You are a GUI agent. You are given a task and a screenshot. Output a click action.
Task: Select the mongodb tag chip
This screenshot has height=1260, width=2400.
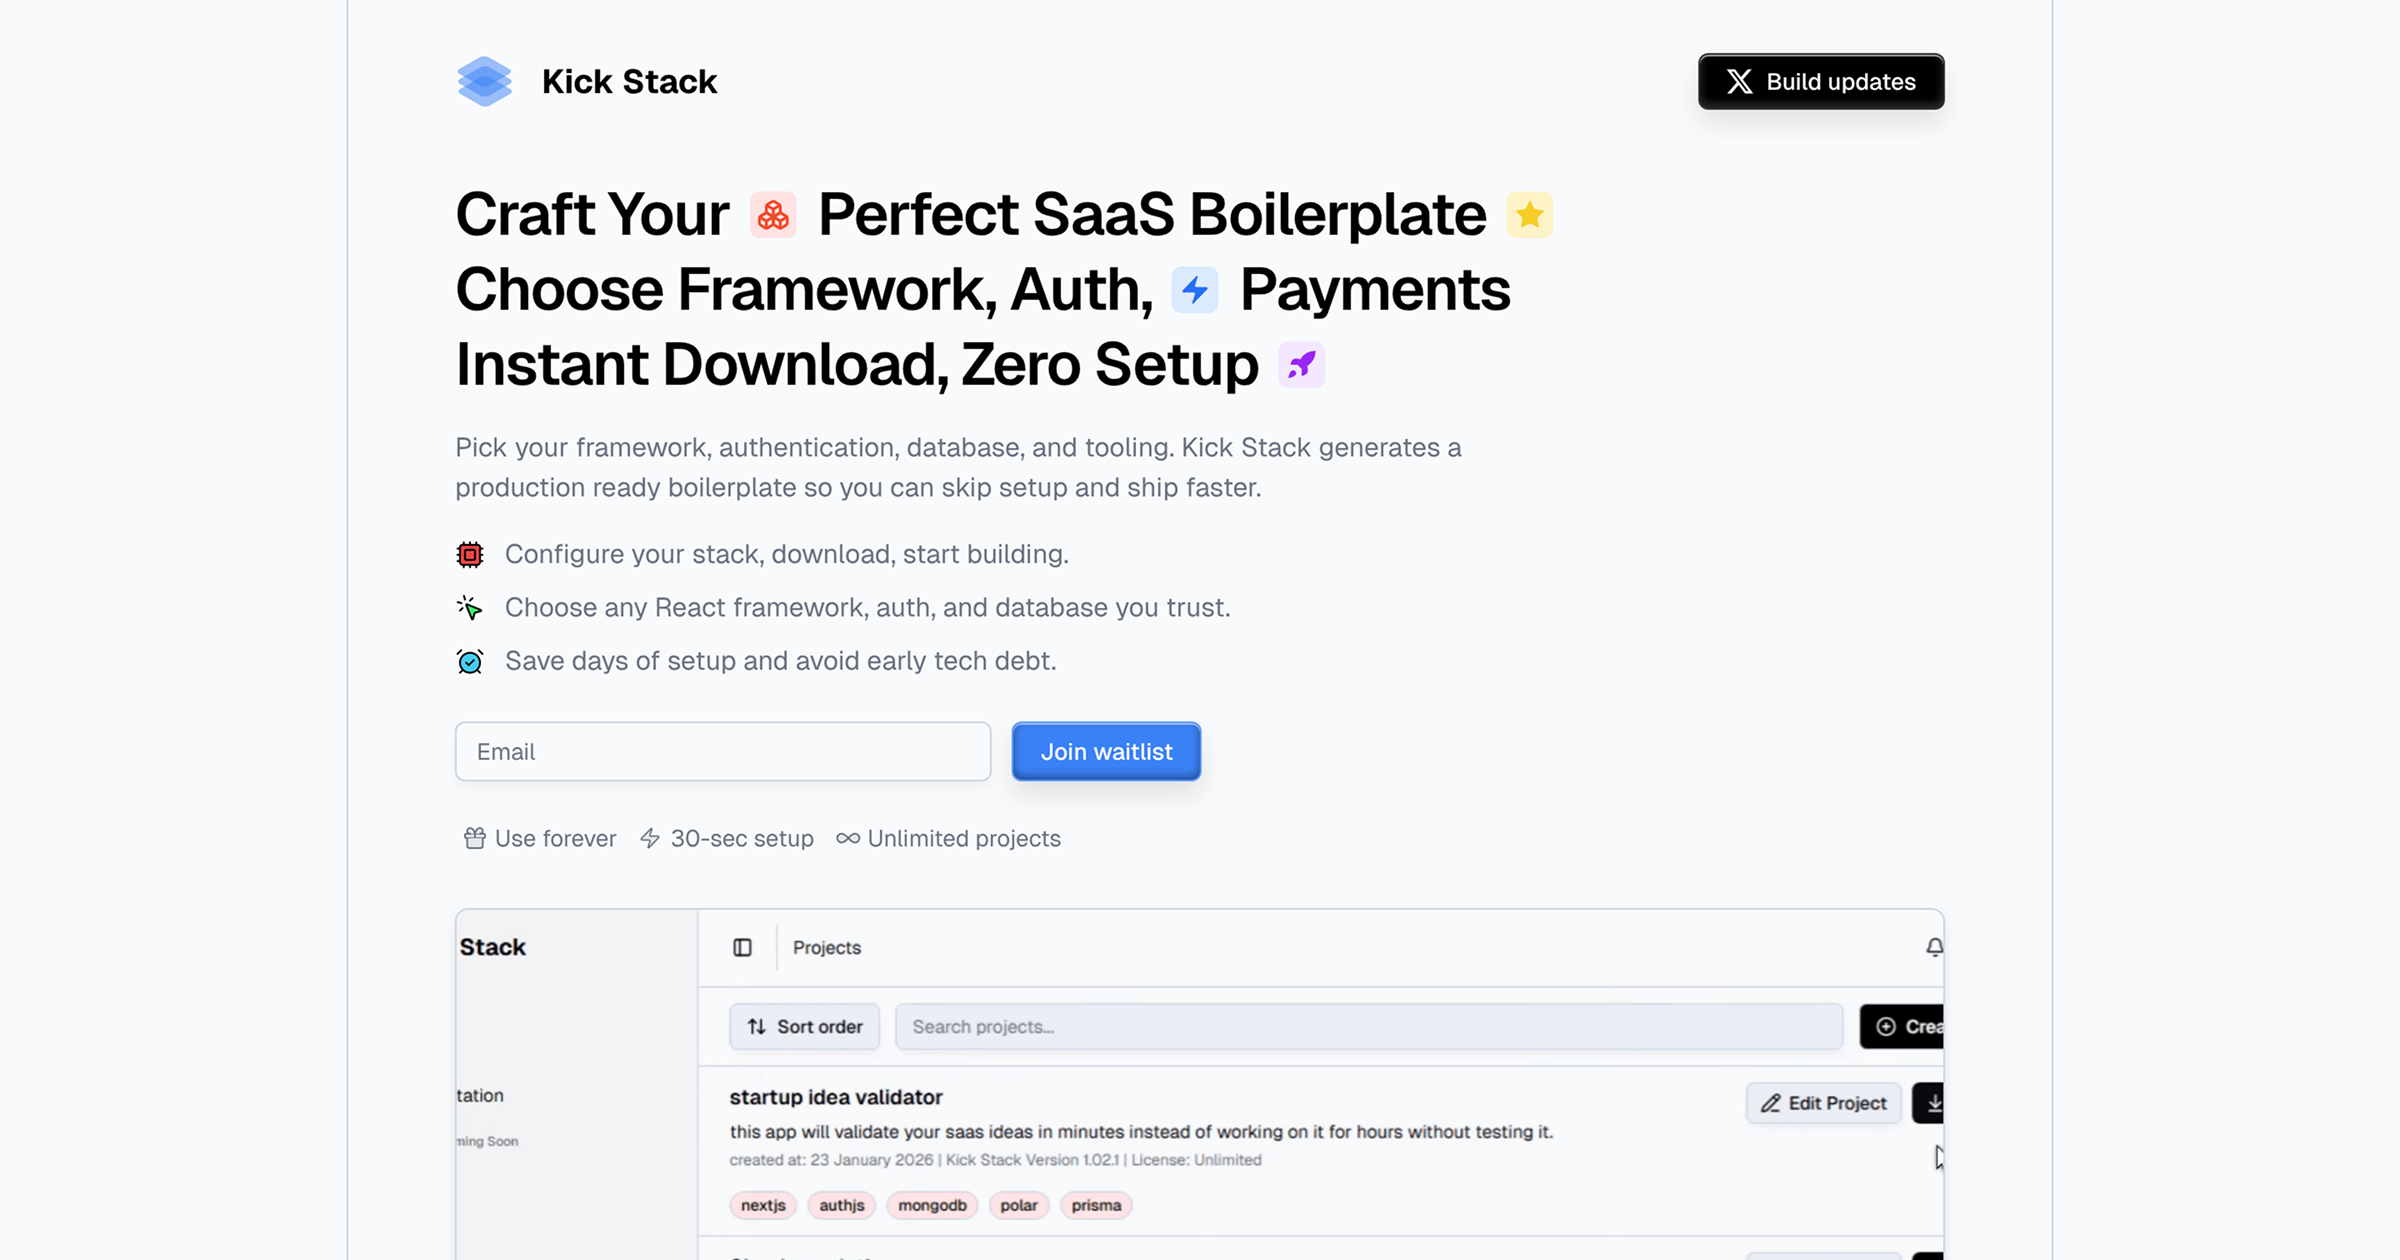[932, 1205]
